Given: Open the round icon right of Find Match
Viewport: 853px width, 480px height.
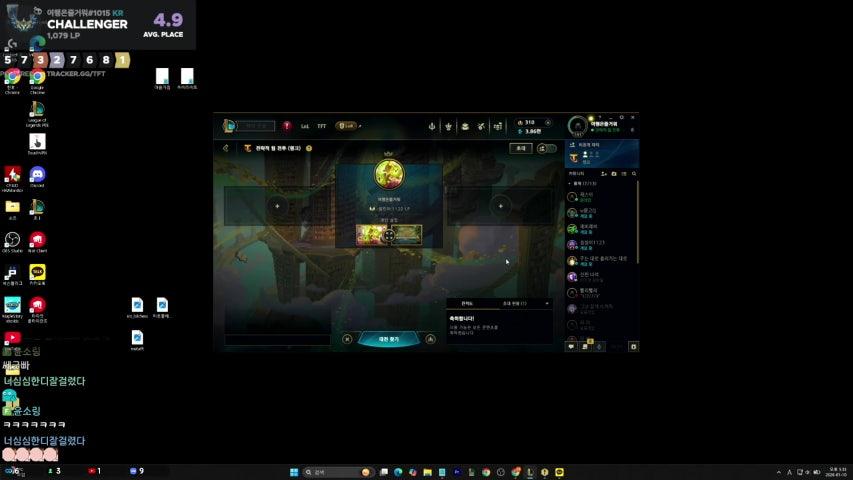Looking at the screenshot, I should pos(430,339).
